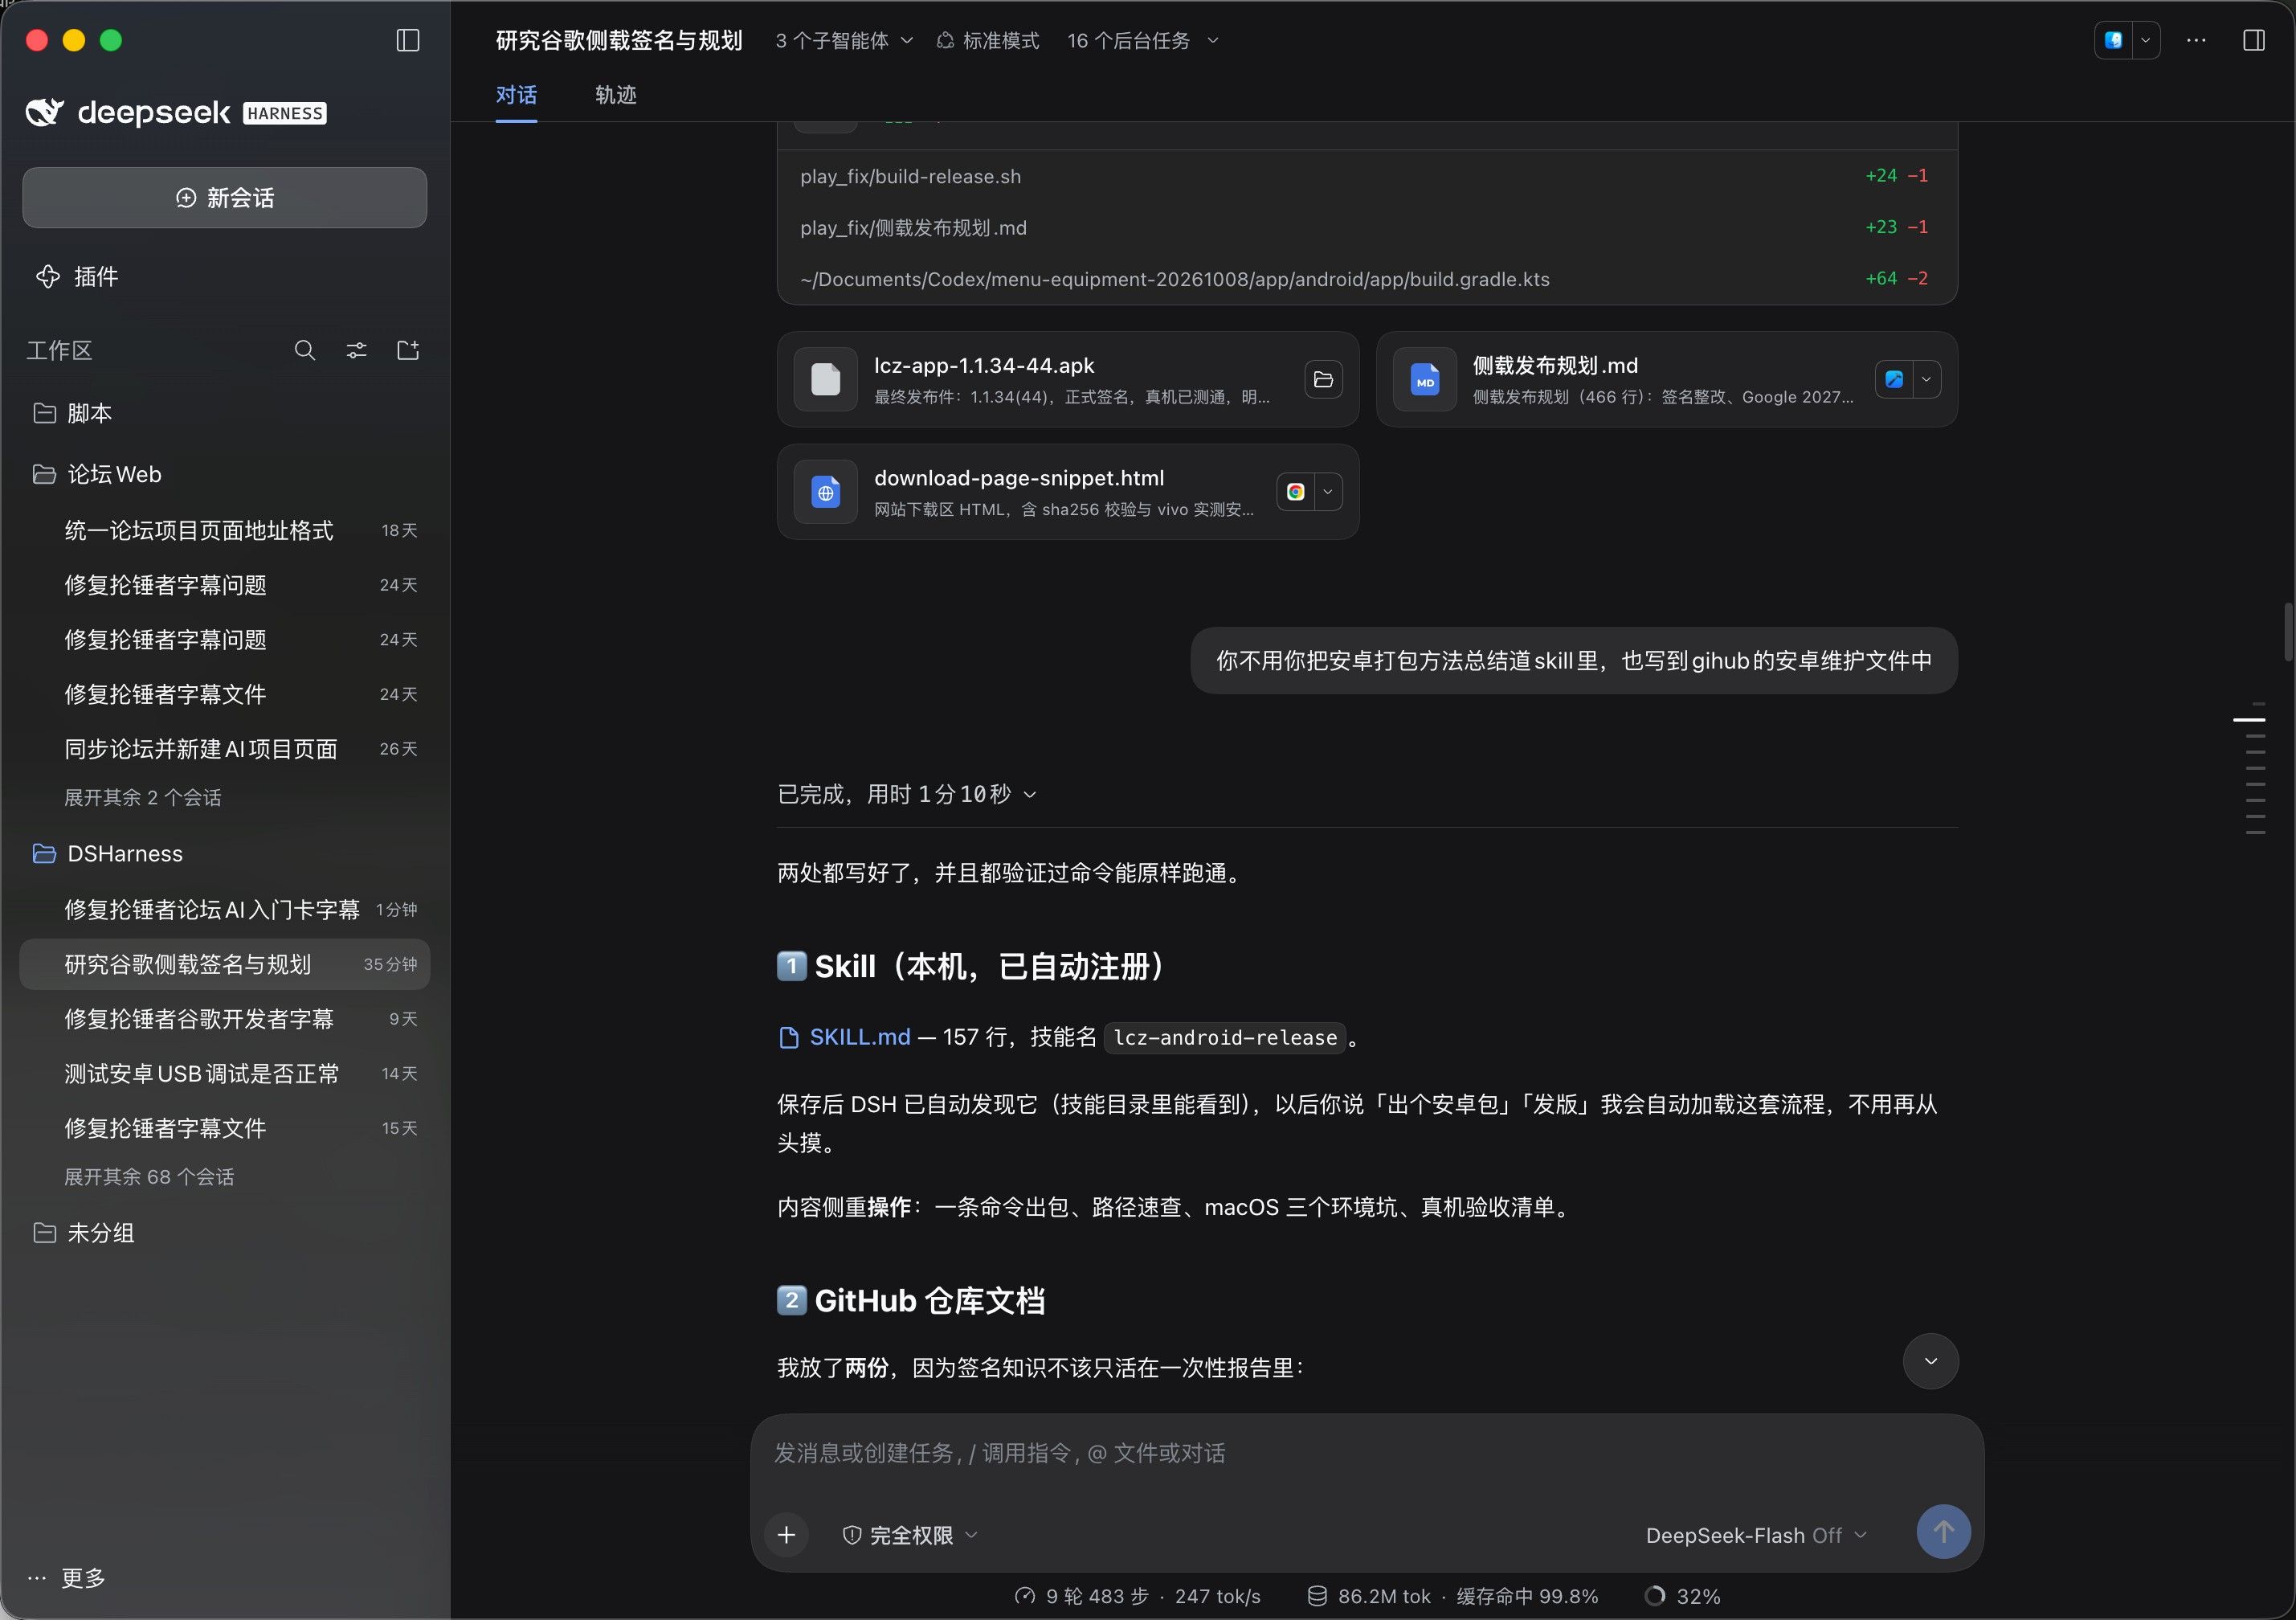Open dropdown arrow beside 侧载发布规划.md opener

point(1927,380)
